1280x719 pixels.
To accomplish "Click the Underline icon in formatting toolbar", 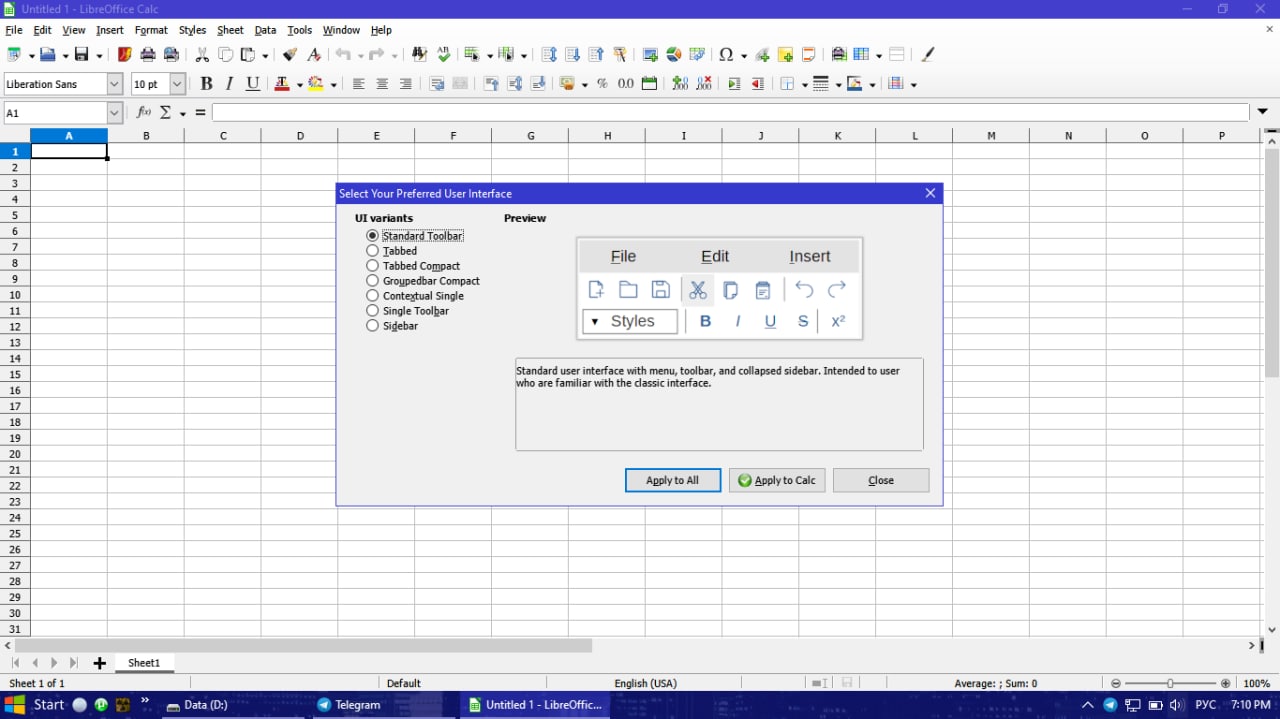I will pyautogui.click(x=253, y=84).
